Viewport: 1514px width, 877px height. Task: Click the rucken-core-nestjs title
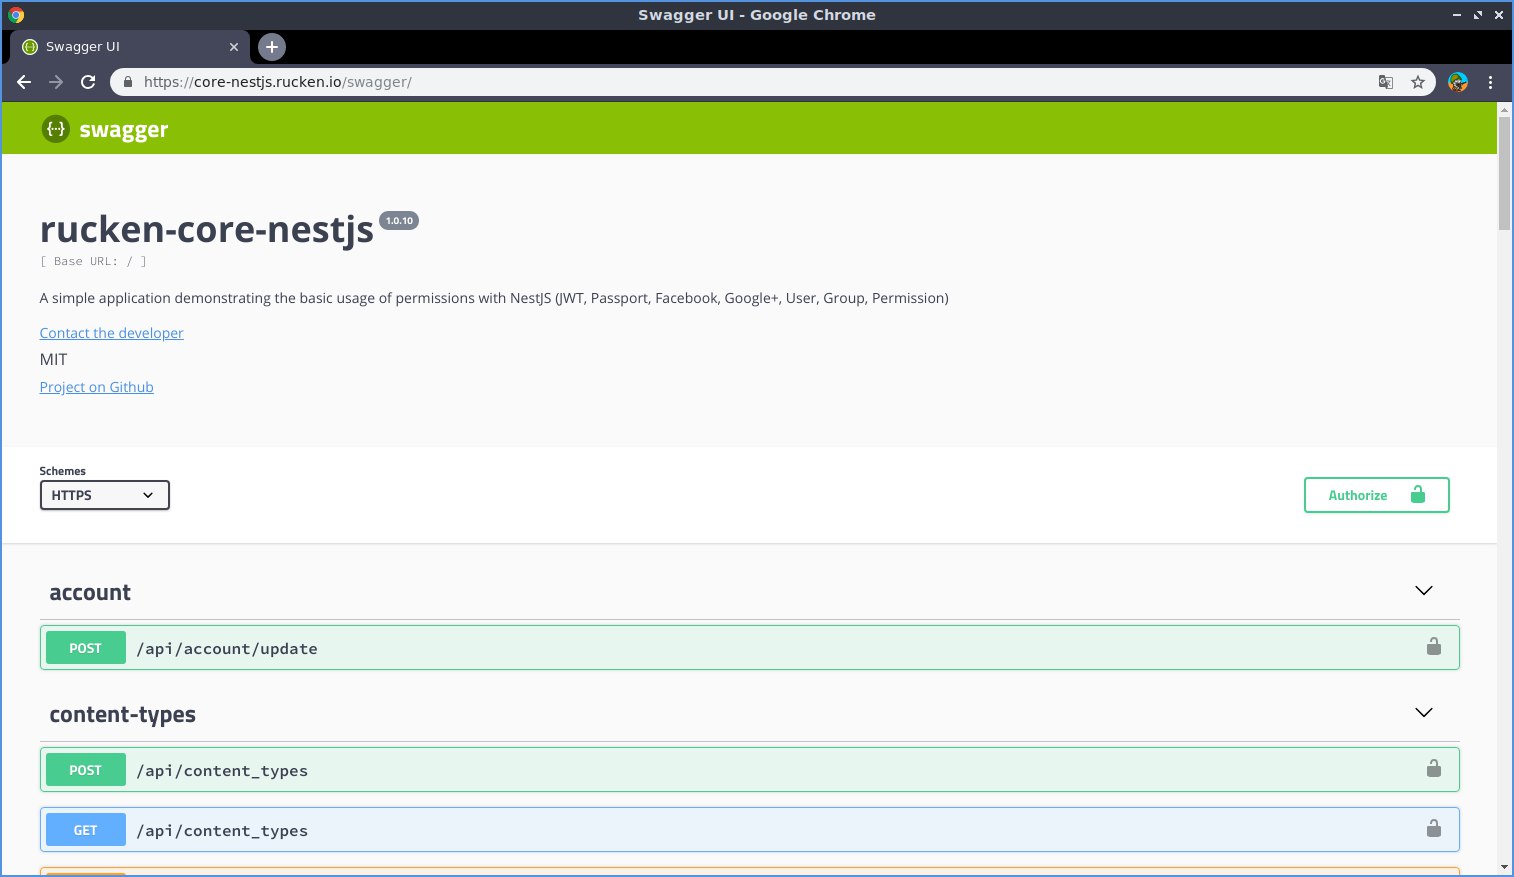pos(207,229)
